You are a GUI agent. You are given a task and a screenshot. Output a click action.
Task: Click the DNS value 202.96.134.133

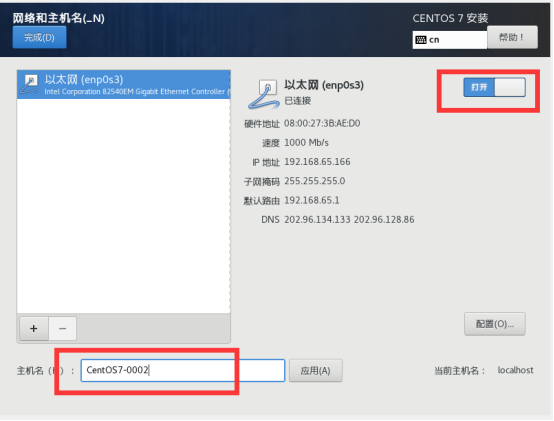tap(317, 220)
